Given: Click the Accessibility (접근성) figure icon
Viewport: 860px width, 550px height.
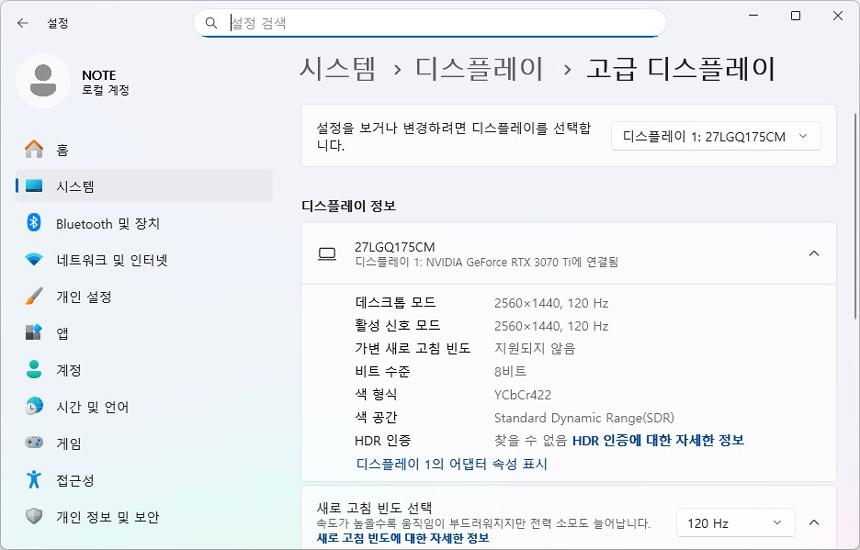Looking at the screenshot, I should (34, 480).
